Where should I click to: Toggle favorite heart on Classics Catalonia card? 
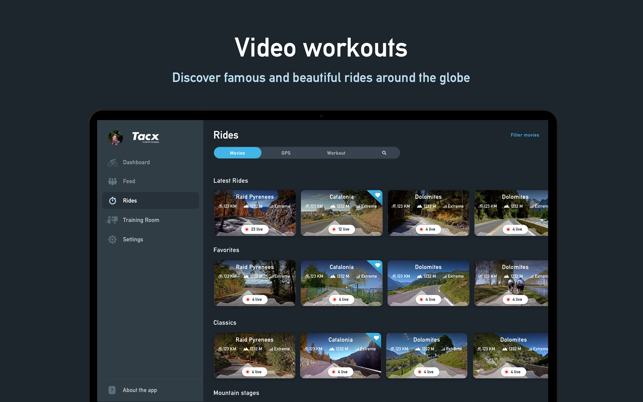tap(376, 338)
